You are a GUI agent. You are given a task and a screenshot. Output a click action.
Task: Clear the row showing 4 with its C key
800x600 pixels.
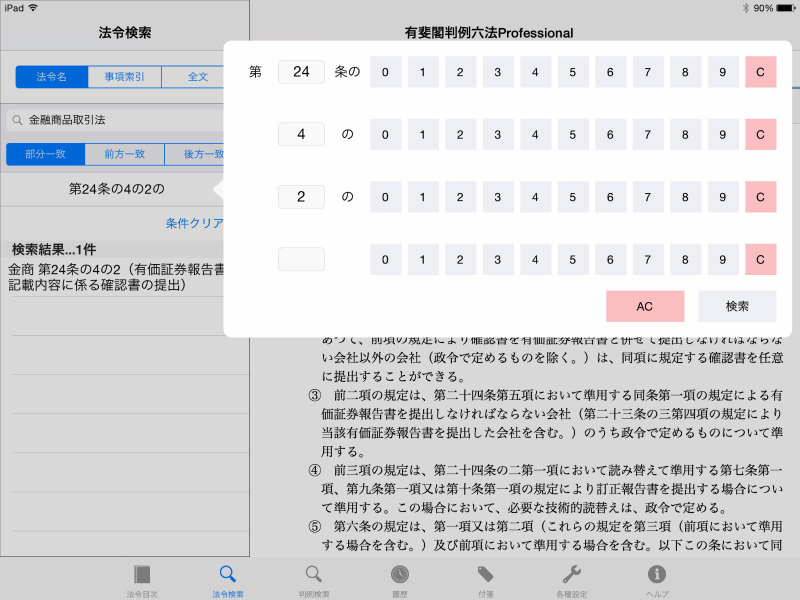(x=761, y=134)
